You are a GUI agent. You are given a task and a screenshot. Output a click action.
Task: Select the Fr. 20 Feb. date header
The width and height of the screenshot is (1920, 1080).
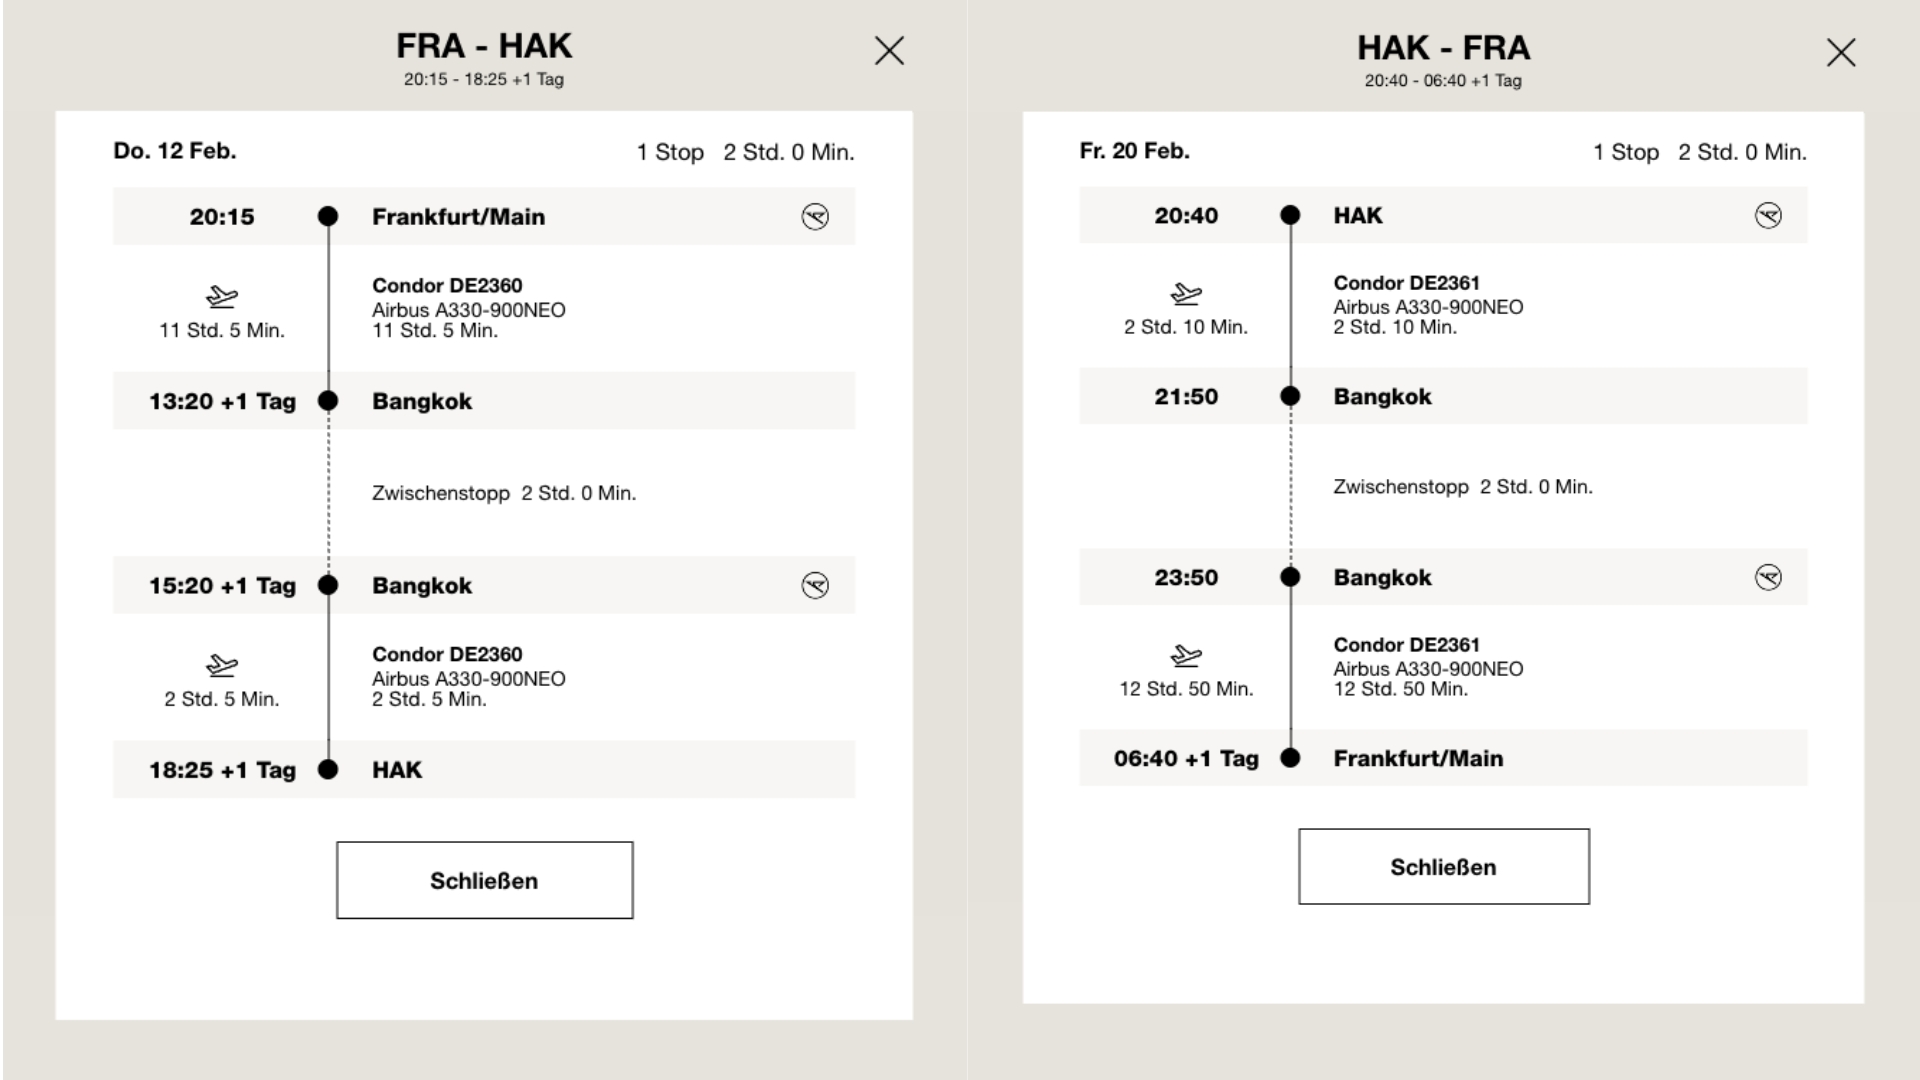click(x=1133, y=151)
